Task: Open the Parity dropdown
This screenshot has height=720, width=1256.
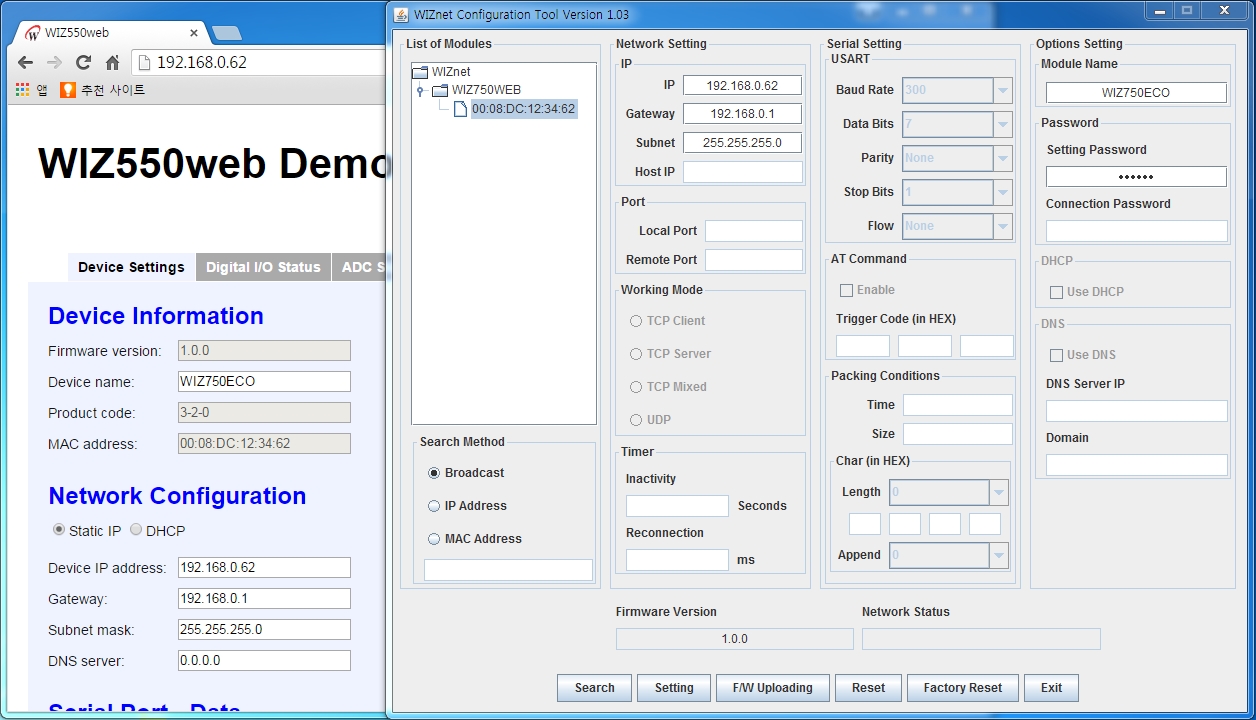Action: point(957,158)
